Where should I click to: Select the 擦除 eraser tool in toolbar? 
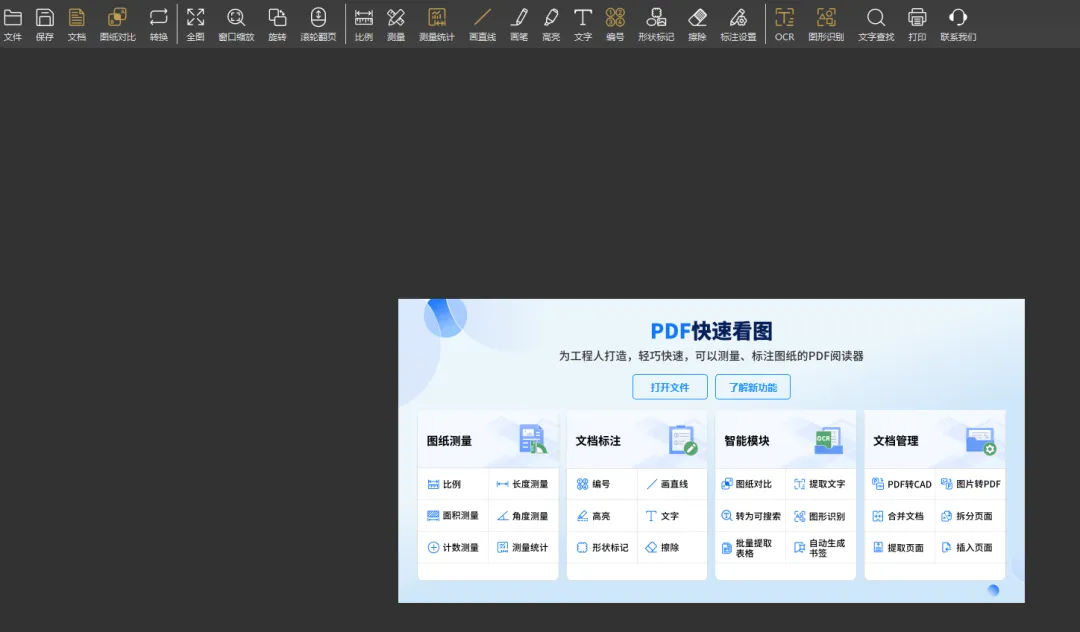pos(697,24)
